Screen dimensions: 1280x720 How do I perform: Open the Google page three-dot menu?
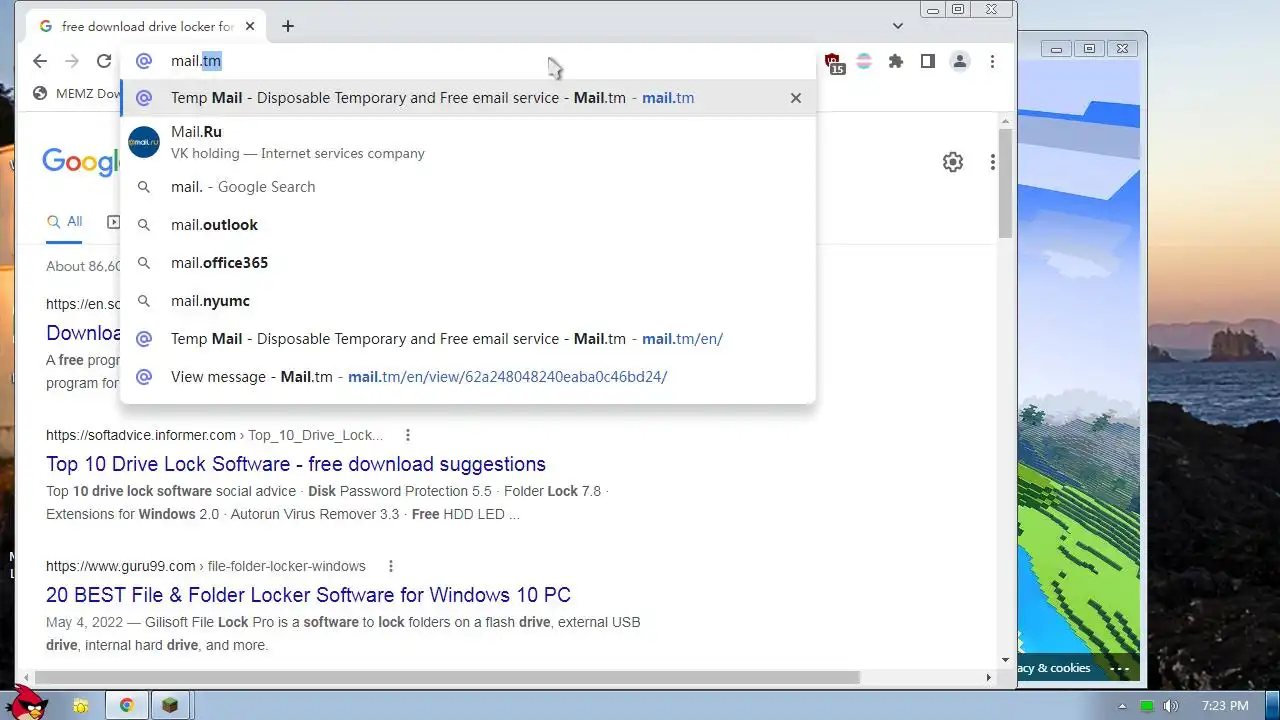[x=992, y=162]
